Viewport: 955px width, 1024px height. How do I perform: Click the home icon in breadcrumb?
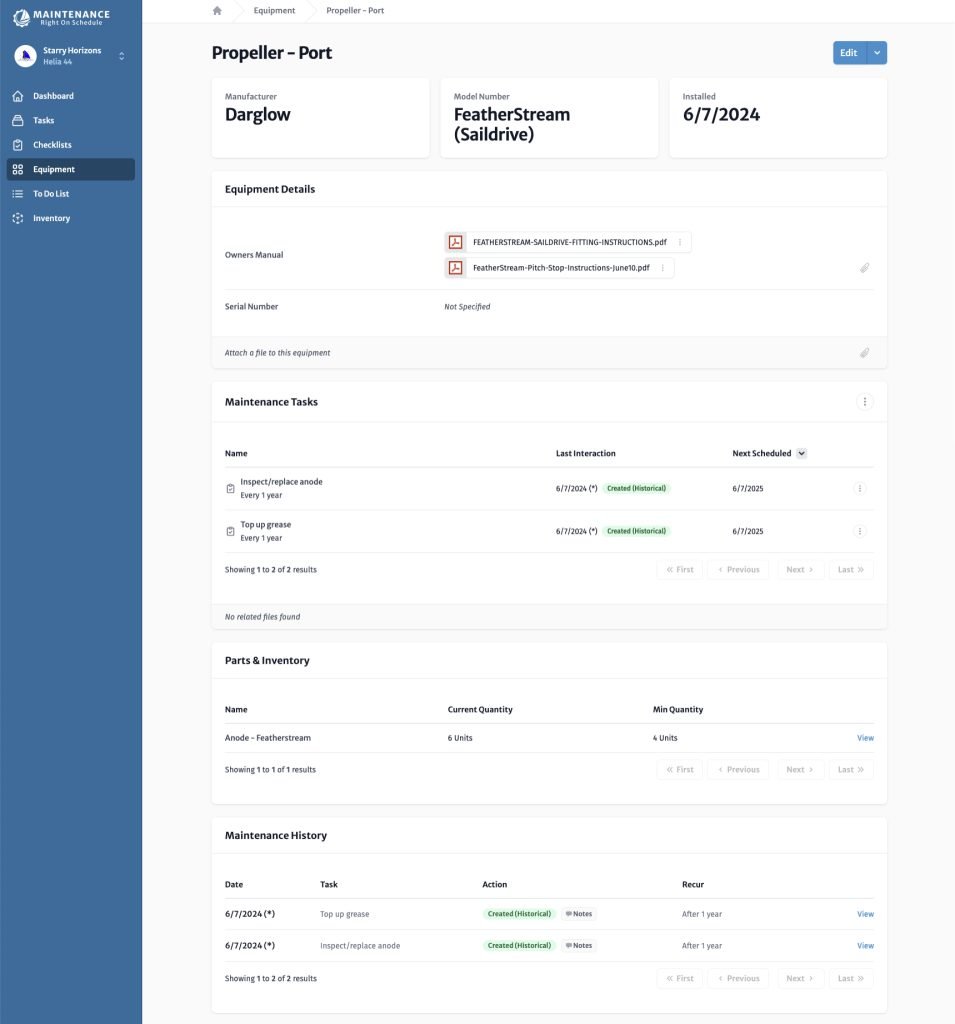(218, 10)
